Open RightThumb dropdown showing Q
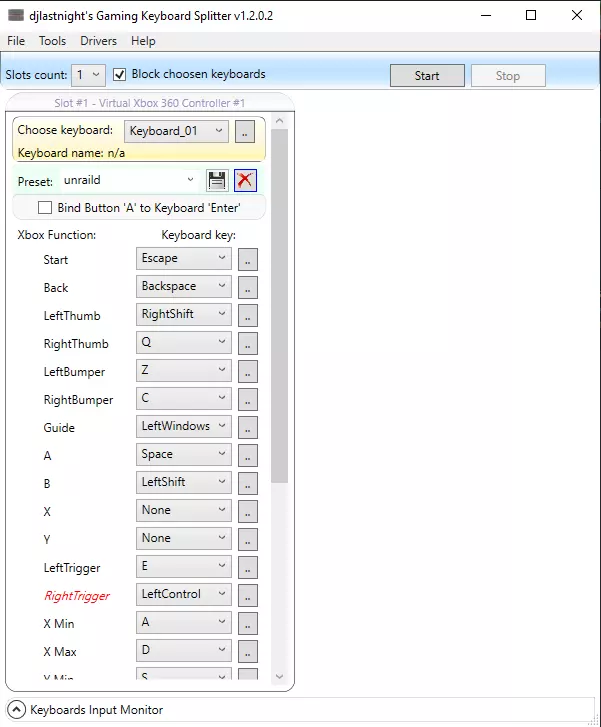Viewport: 601px width, 727px height. pos(184,342)
